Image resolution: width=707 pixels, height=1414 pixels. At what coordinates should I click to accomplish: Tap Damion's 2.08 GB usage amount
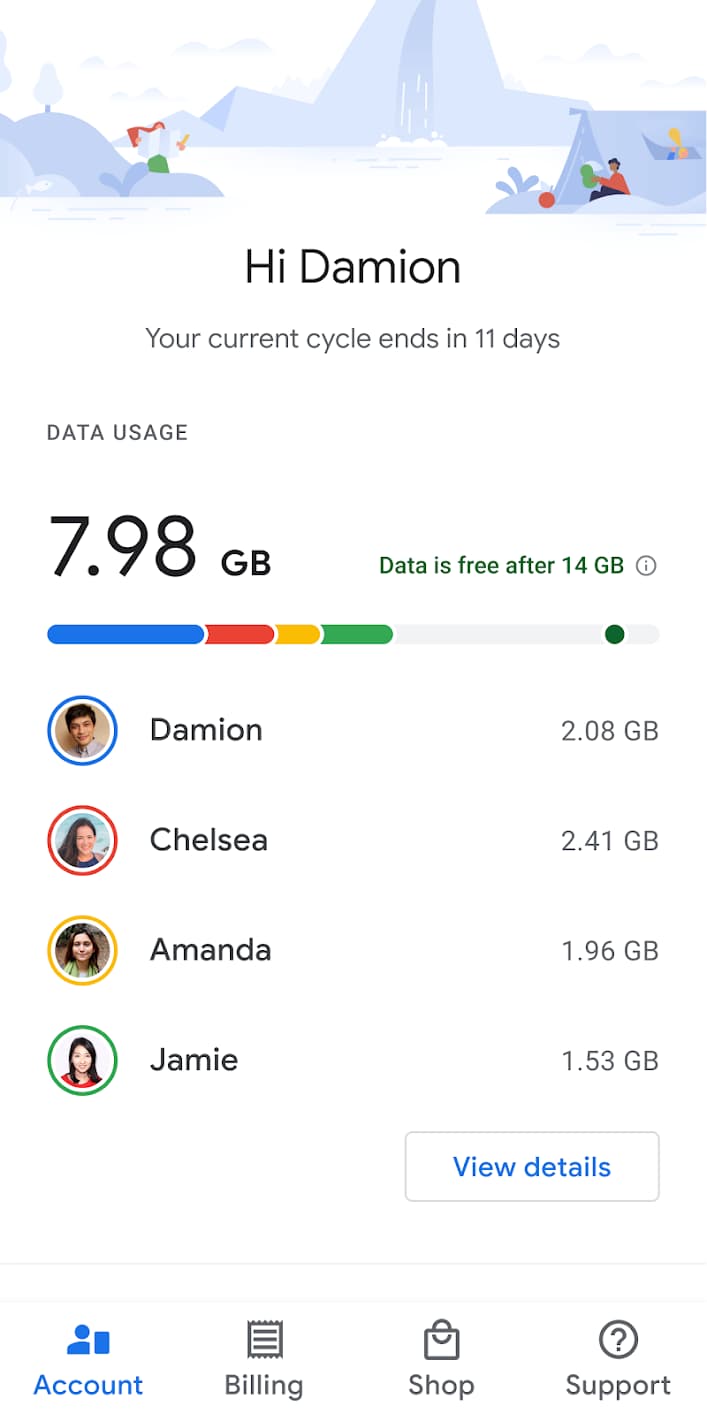(609, 731)
